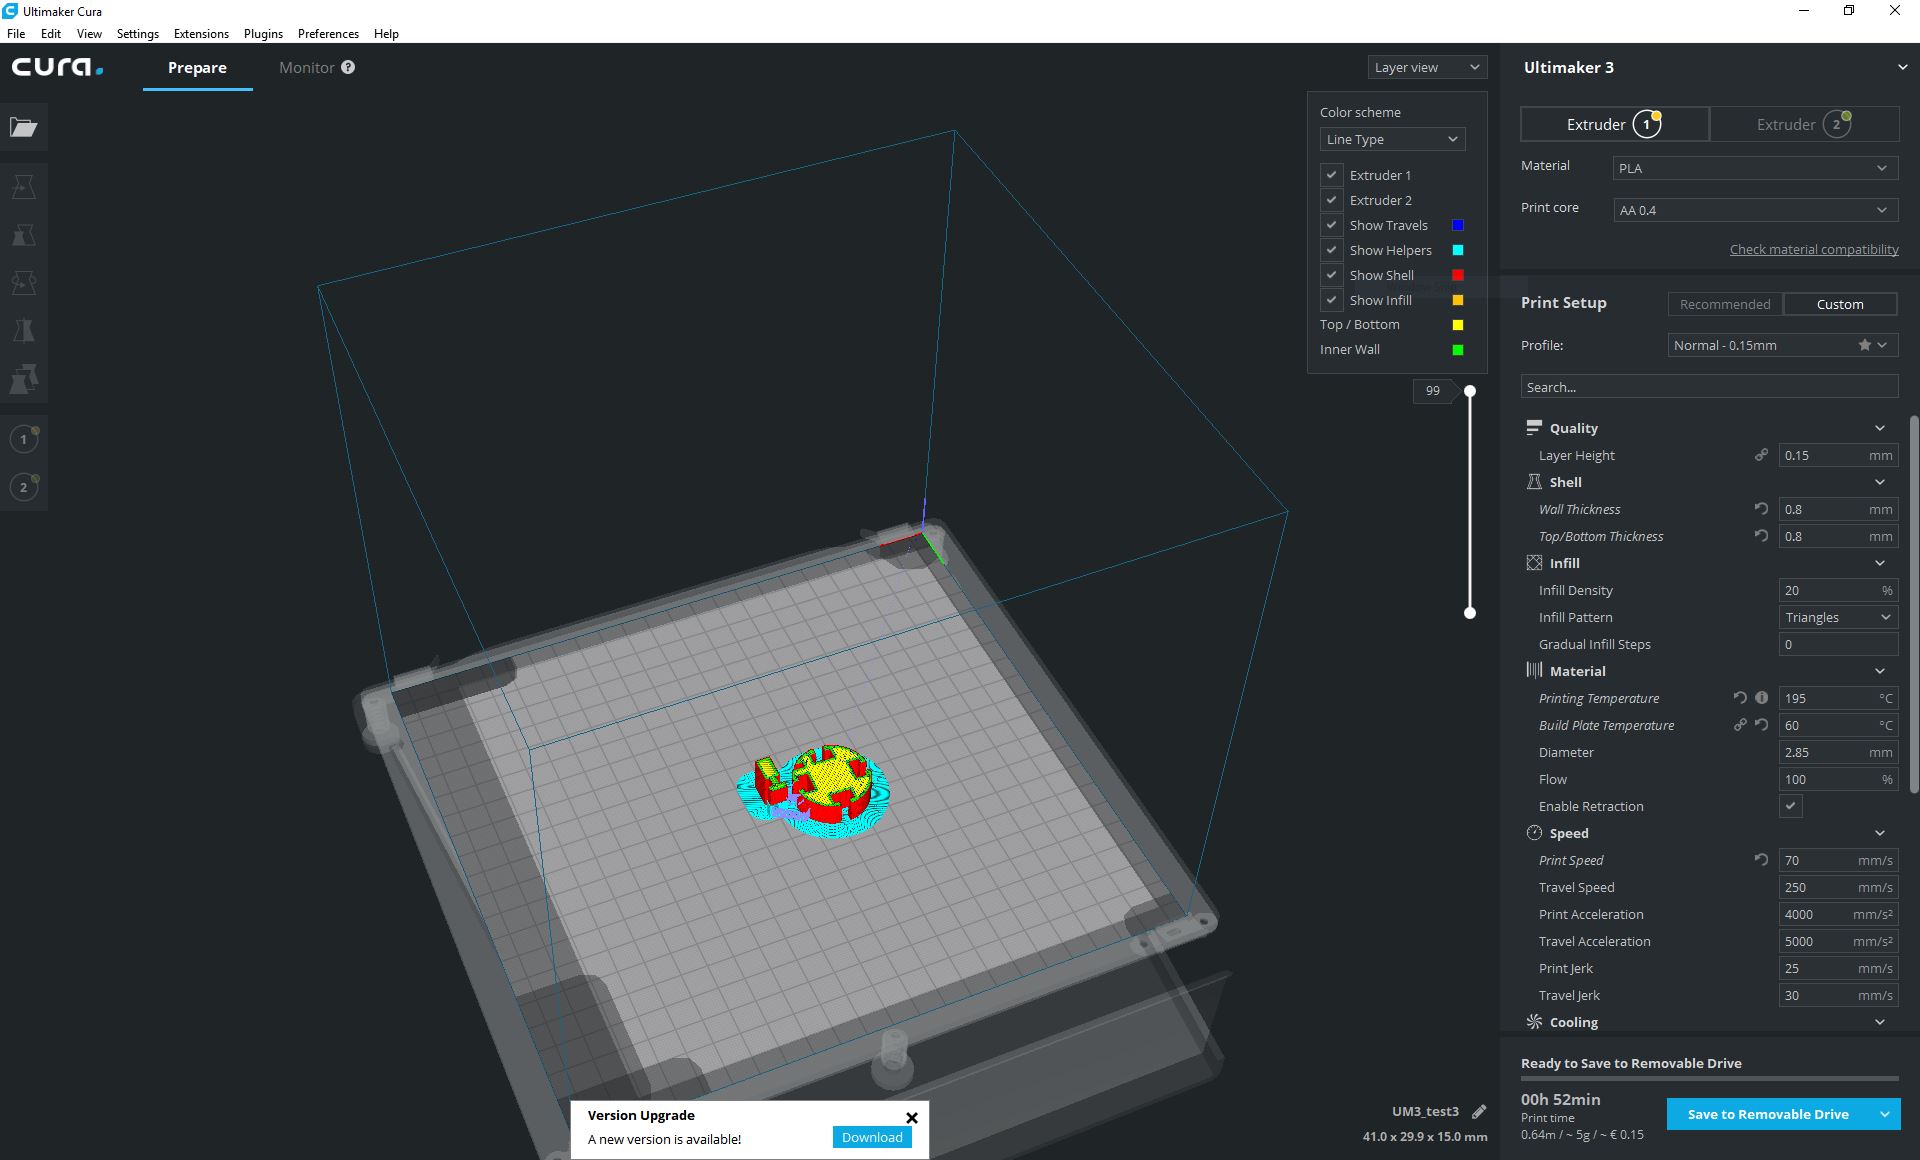Image resolution: width=1920 pixels, height=1160 pixels.
Task: Toggle the Show Infill checkbox
Action: pyautogui.click(x=1331, y=300)
